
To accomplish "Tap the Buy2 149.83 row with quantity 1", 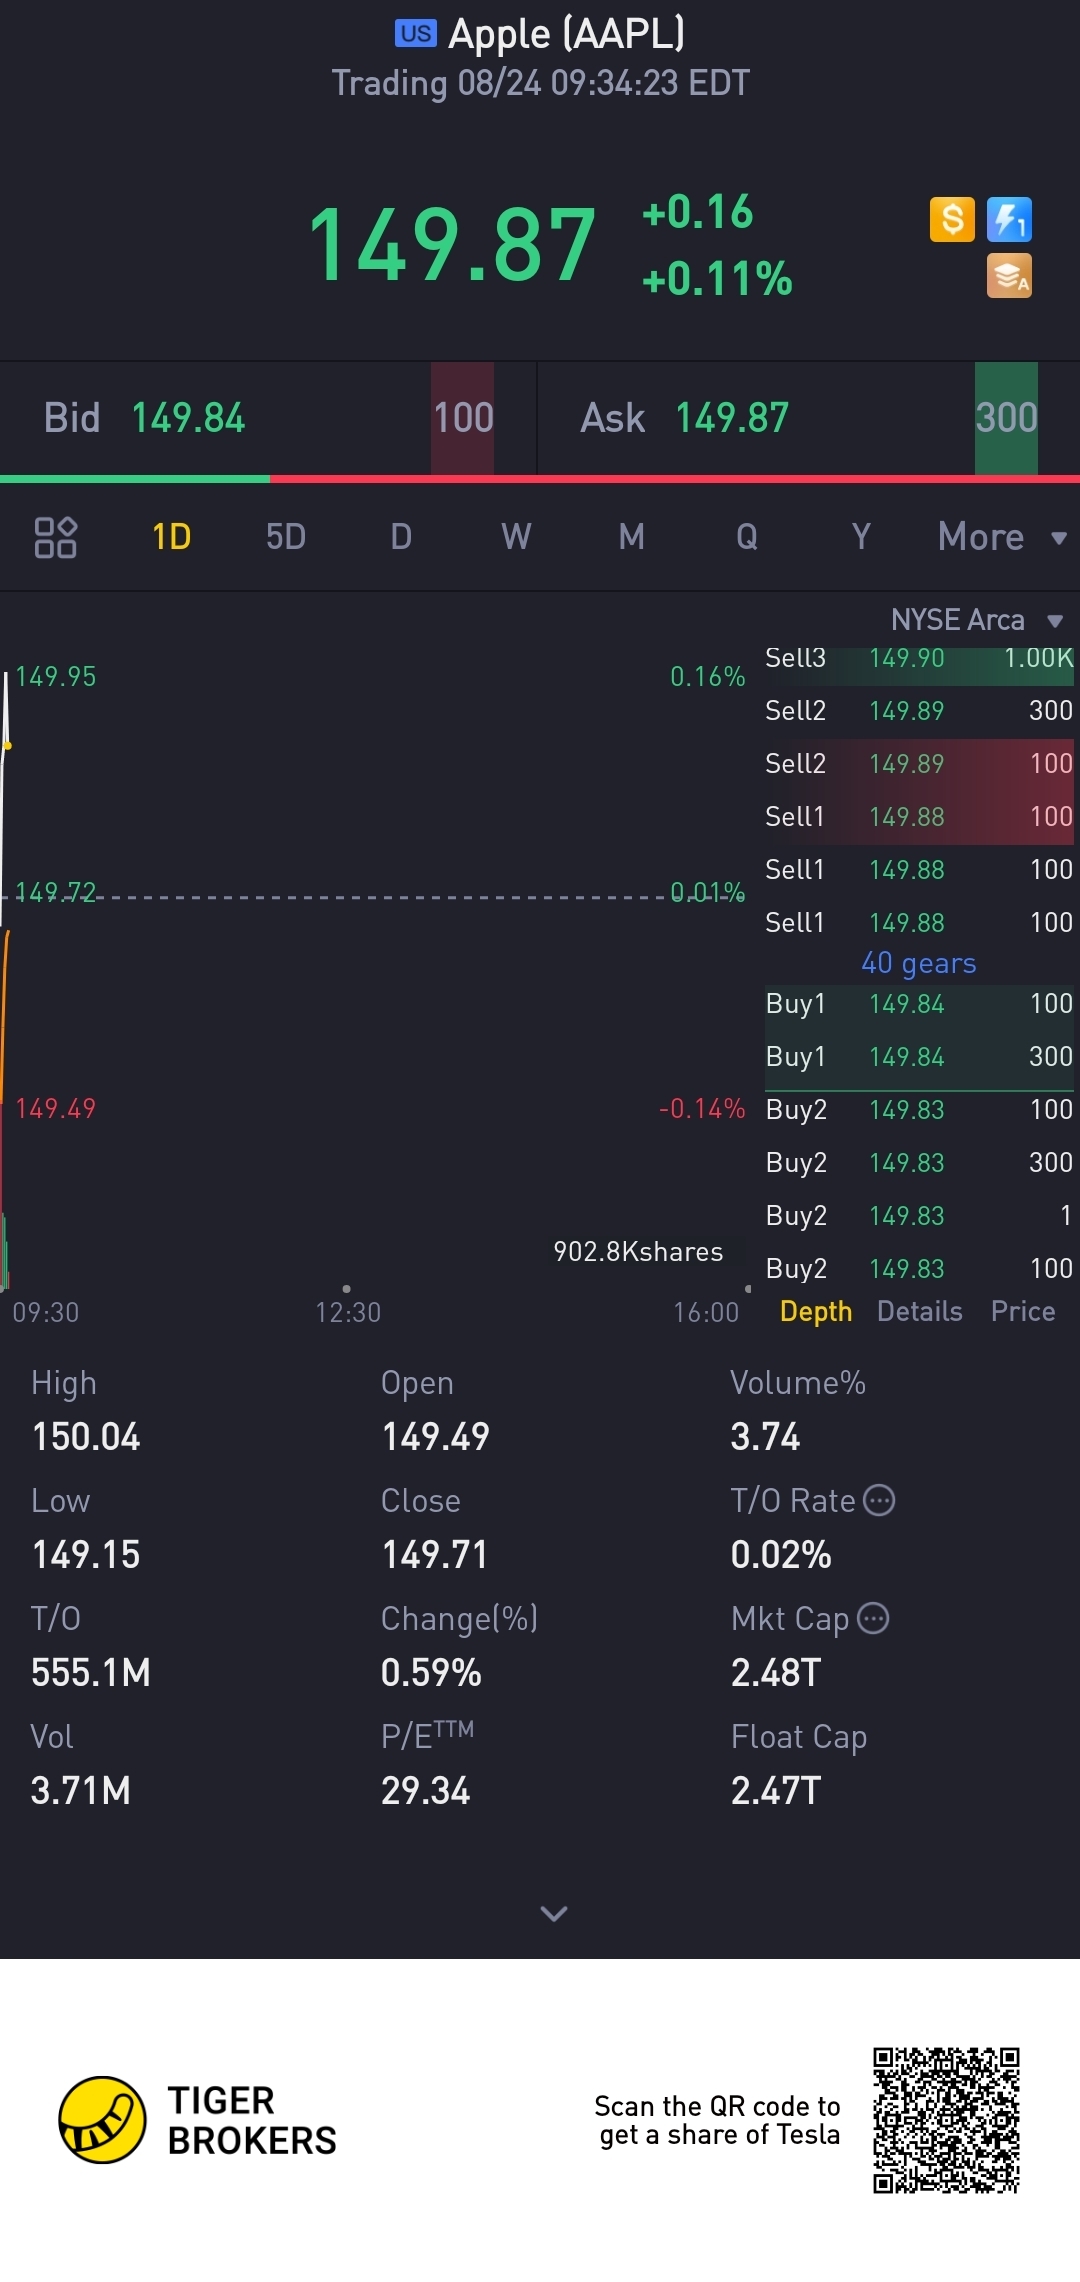I will (x=919, y=1216).
